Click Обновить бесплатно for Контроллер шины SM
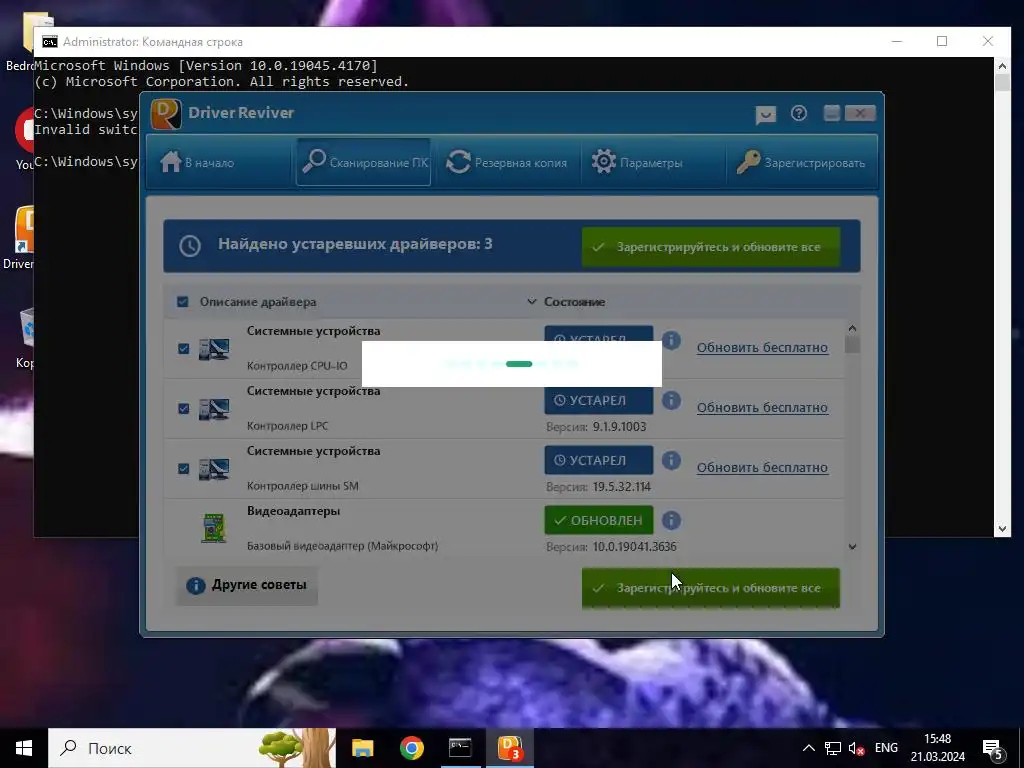 click(x=762, y=468)
